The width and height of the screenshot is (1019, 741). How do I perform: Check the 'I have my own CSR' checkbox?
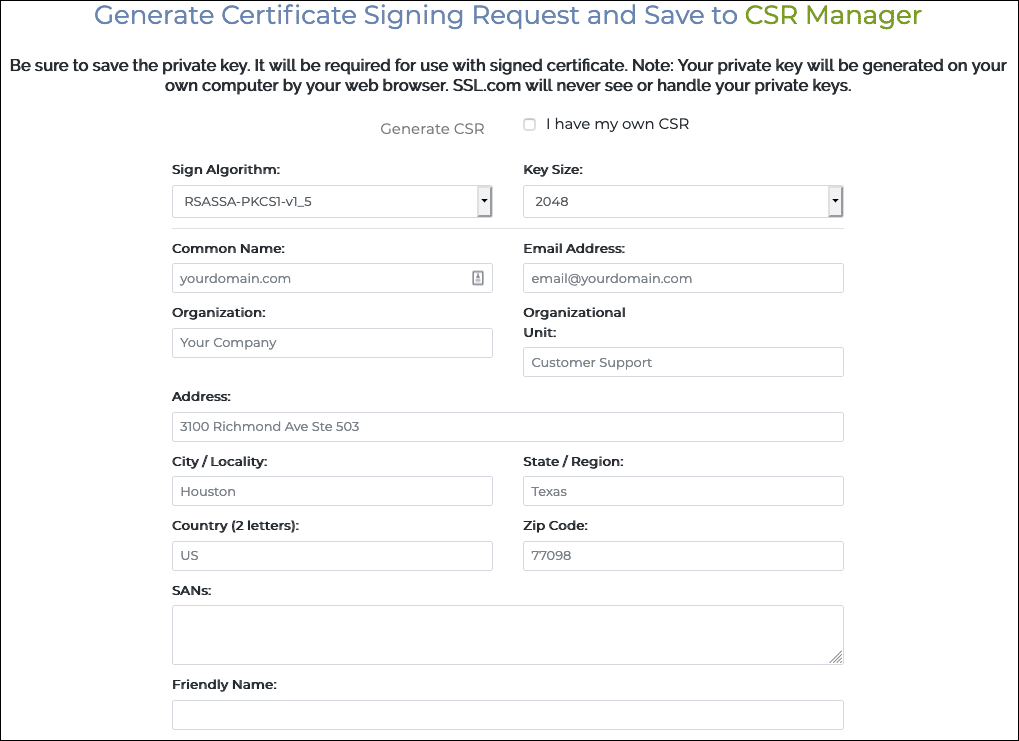pyautogui.click(x=530, y=125)
